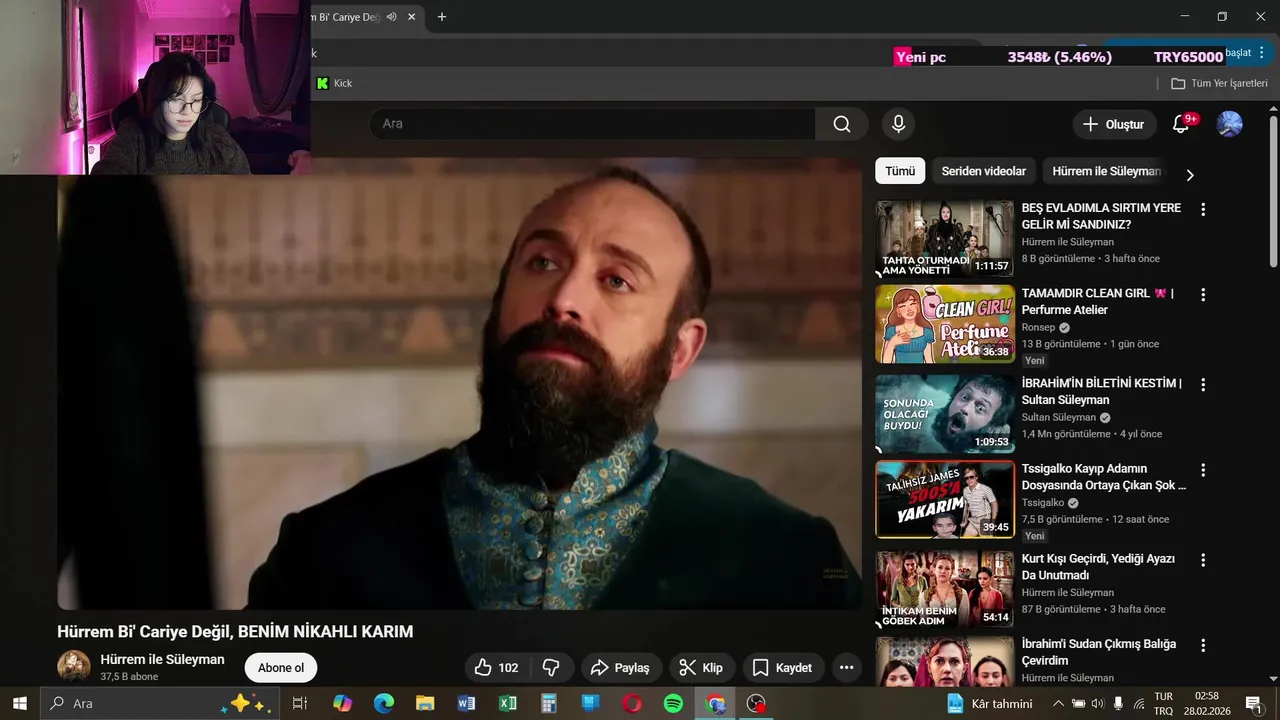Open the TAHTA OTURMADI AMA YÖNETTİ thumbnail
Screen dimensions: 1280x720
(945, 239)
